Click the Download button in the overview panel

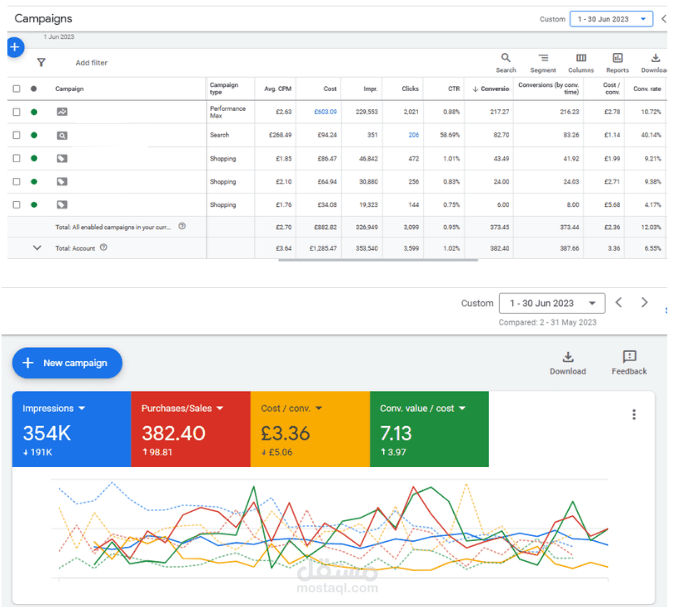(568, 363)
